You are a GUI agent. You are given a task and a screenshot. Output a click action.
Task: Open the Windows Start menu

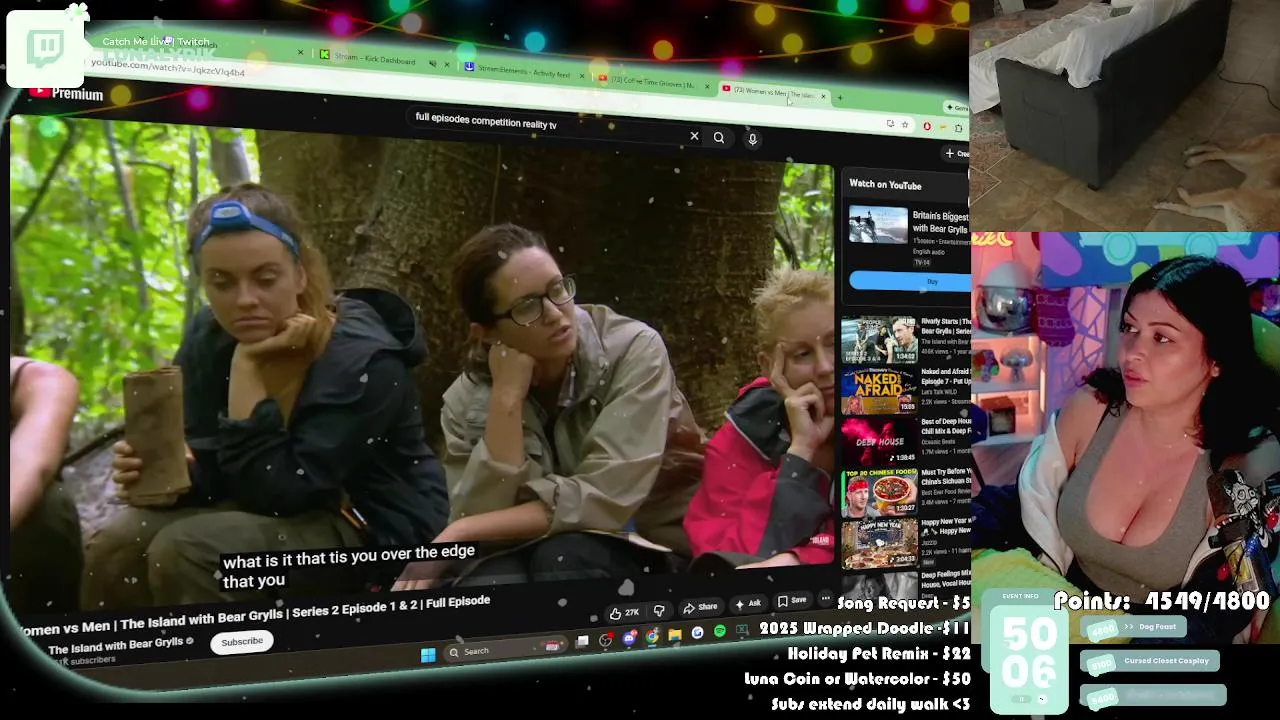[x=428, y=655]
